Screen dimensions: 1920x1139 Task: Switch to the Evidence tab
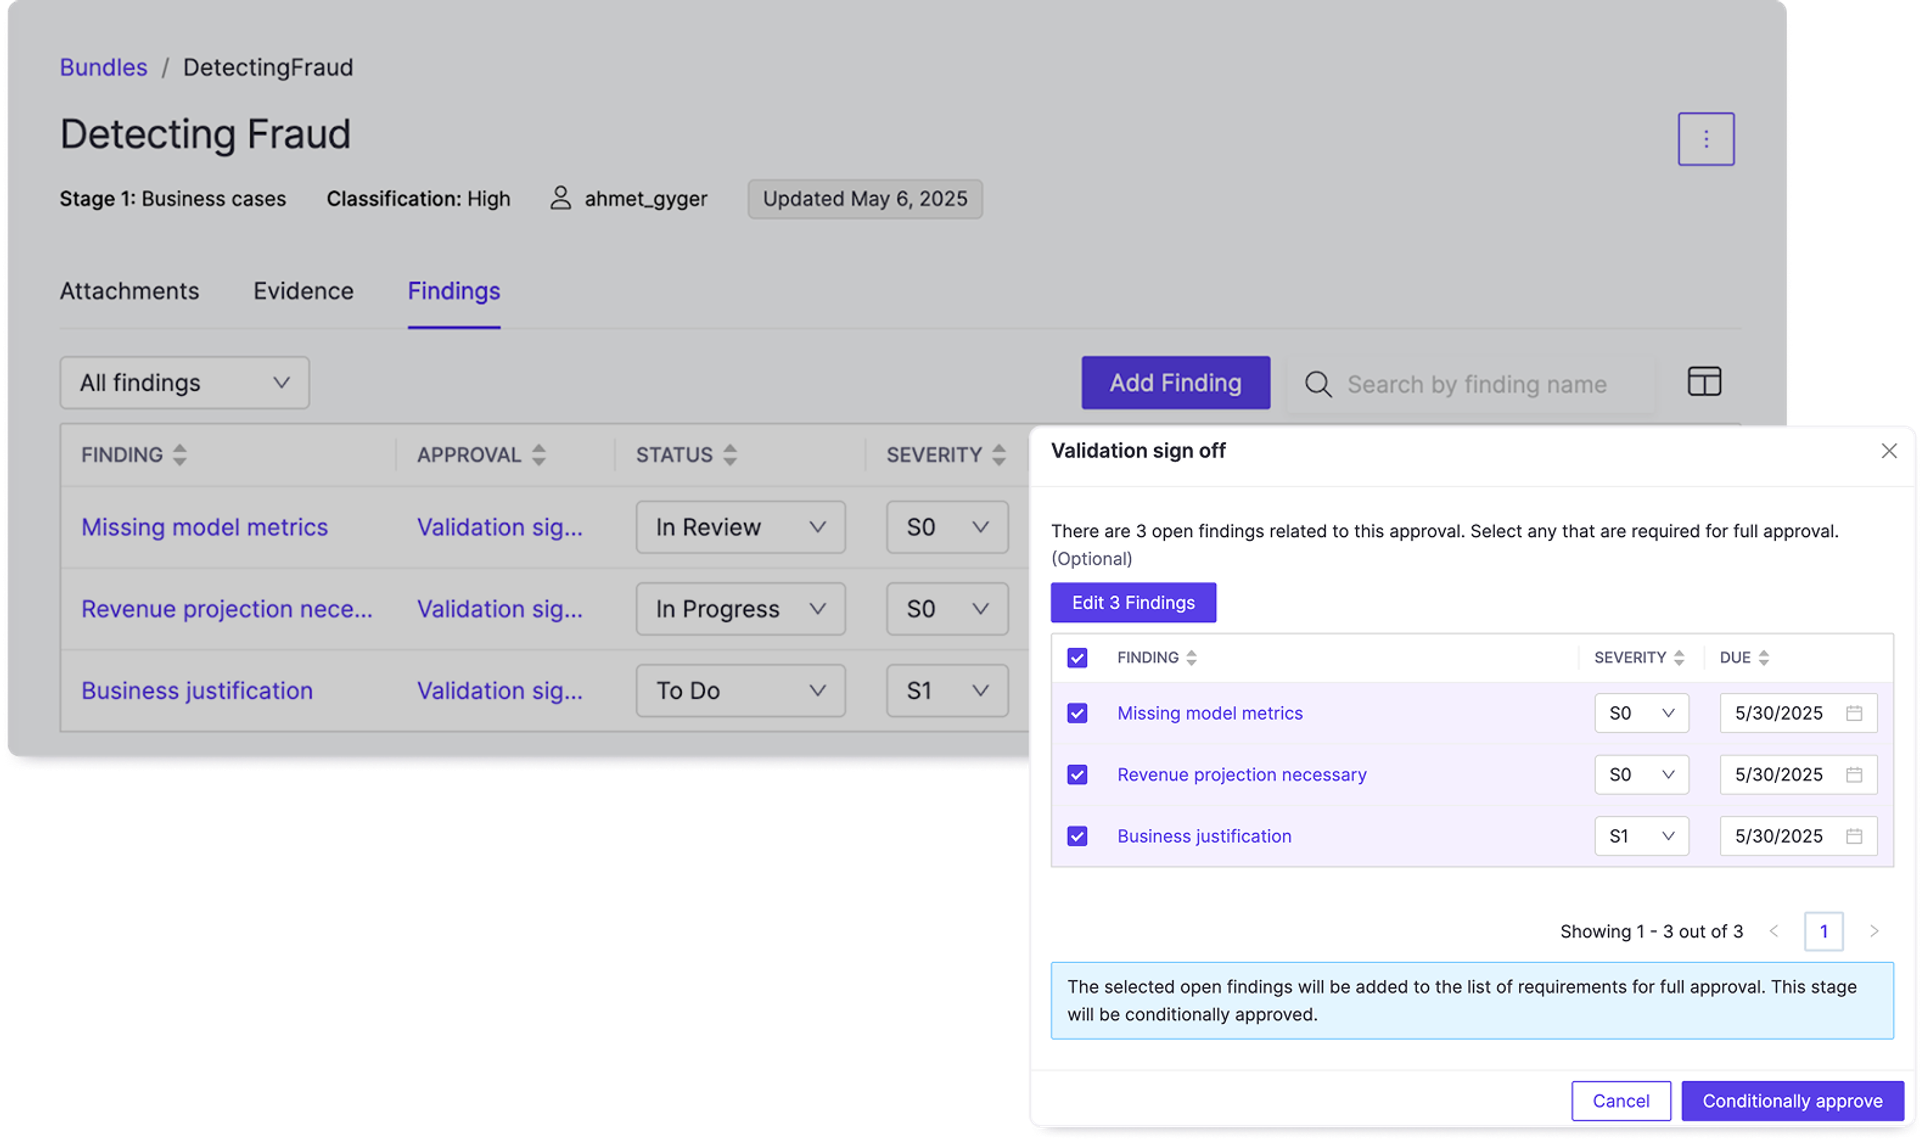[303, 291]
